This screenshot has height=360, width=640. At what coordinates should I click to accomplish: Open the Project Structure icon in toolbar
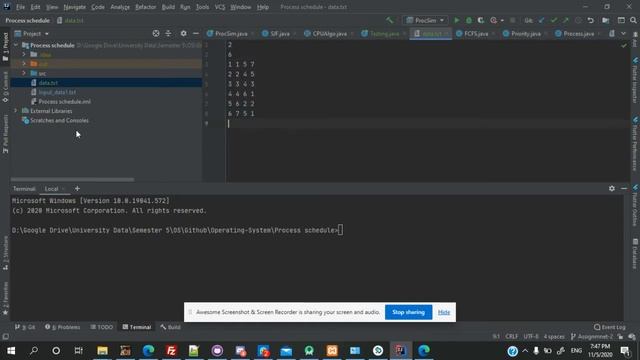coord(606,20)
